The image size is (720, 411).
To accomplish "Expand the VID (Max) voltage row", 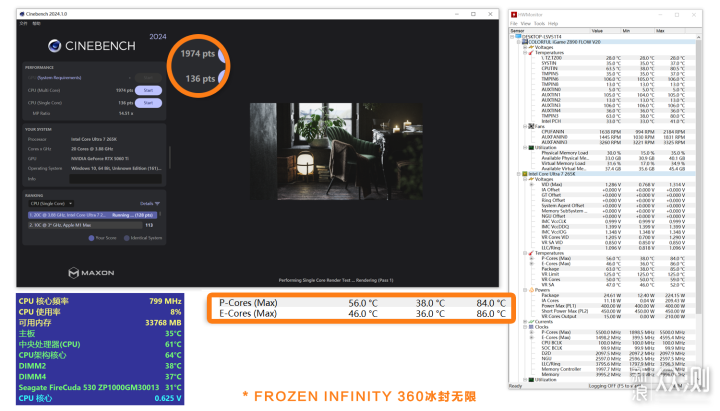I will tap(532, 185).
